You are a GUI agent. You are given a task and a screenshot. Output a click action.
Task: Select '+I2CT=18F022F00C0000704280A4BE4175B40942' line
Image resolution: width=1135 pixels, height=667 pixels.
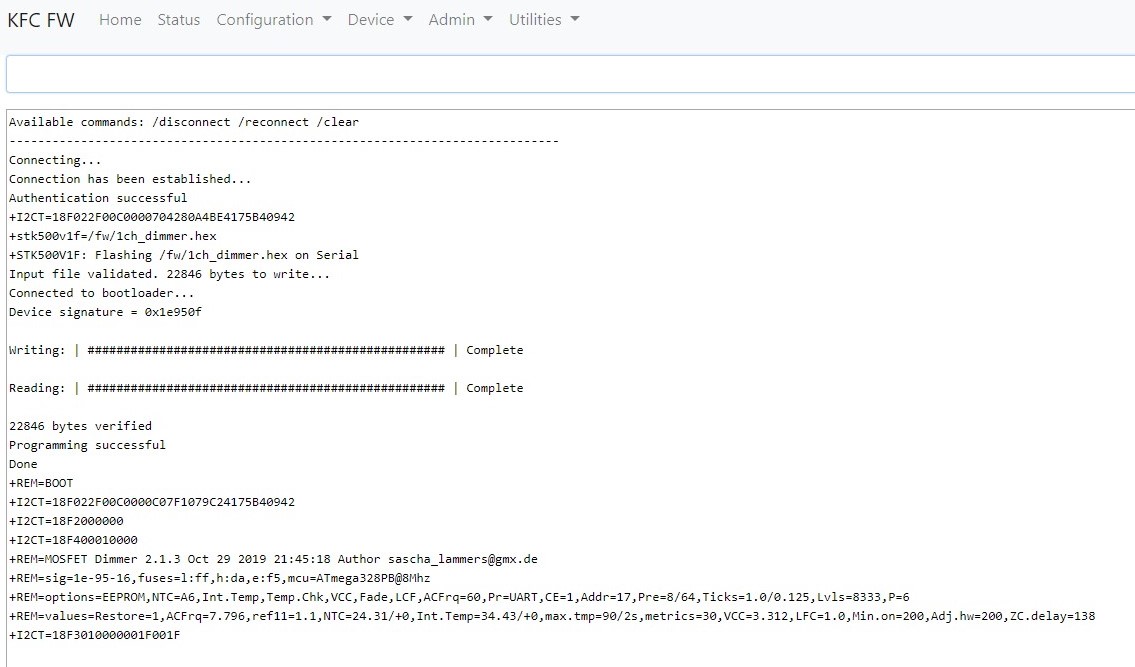152,217
